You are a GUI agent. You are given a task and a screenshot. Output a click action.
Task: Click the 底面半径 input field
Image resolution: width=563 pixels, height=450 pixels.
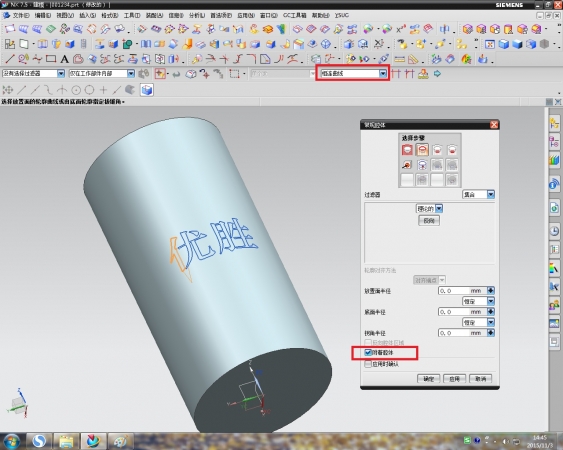(x=462, y=311)
